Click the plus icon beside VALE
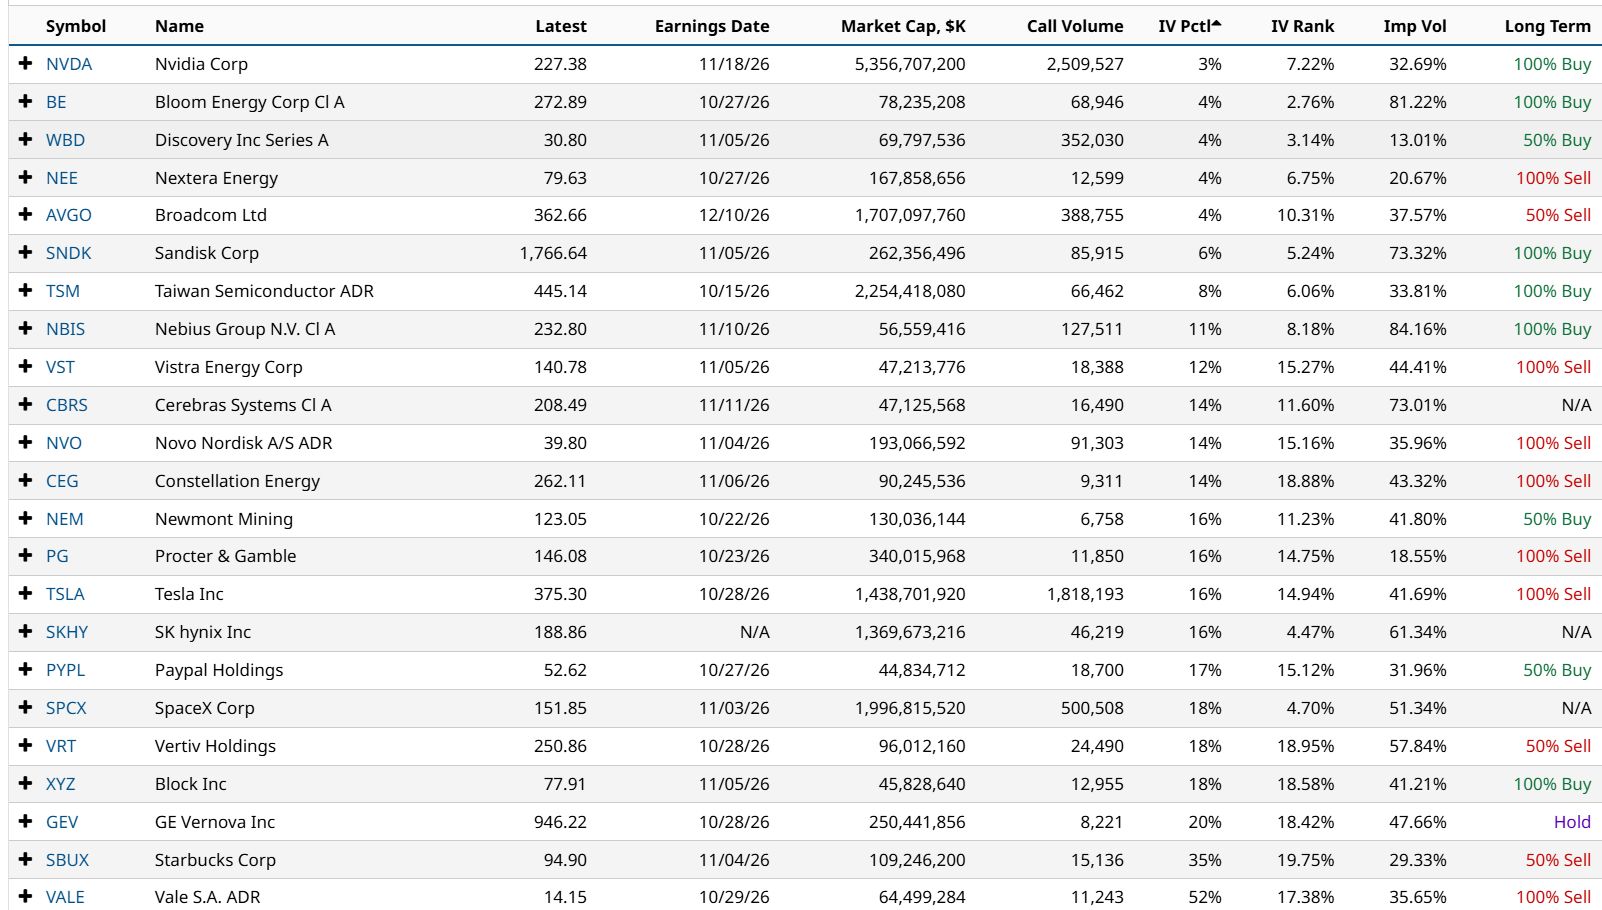This screenshot has width=1602, height=910. click(x=26, y=896)
